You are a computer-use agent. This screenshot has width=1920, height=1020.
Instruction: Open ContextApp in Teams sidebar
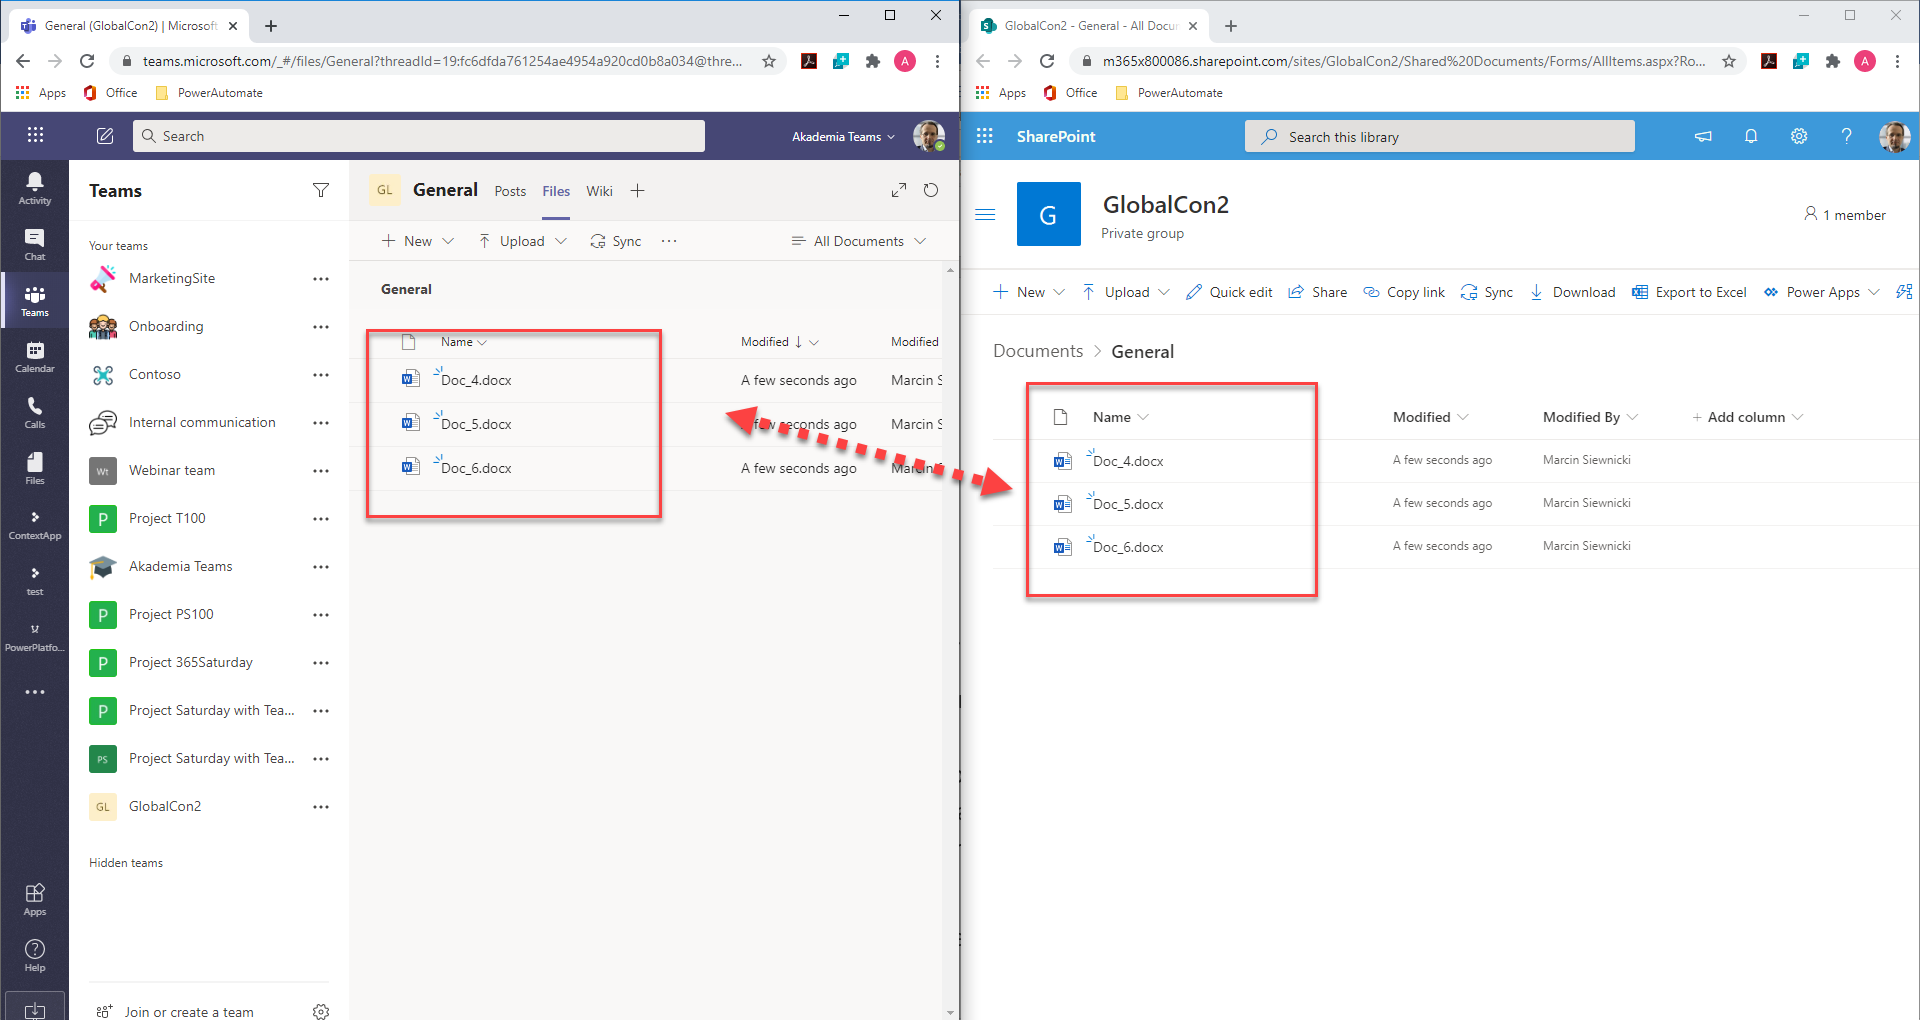click(x=35, y=524)
